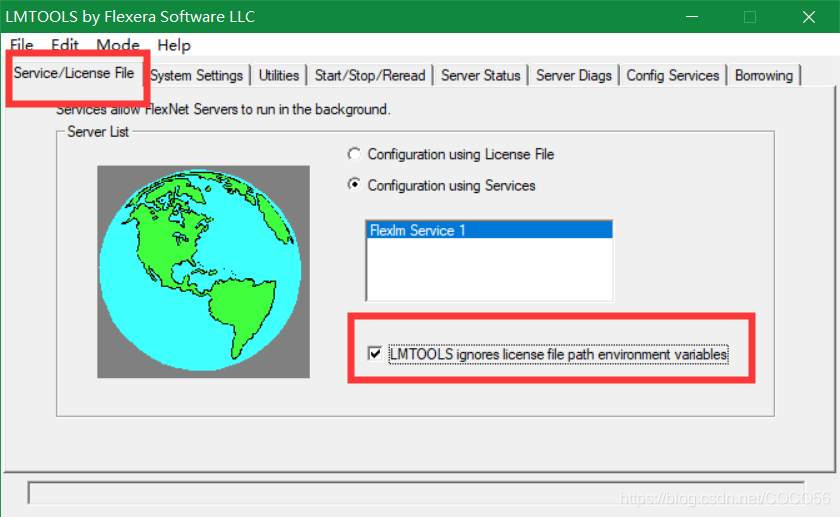The width and height of the screenshot is (840, 517).
Task: Open the Edit menu
Action: coord(65,45)
